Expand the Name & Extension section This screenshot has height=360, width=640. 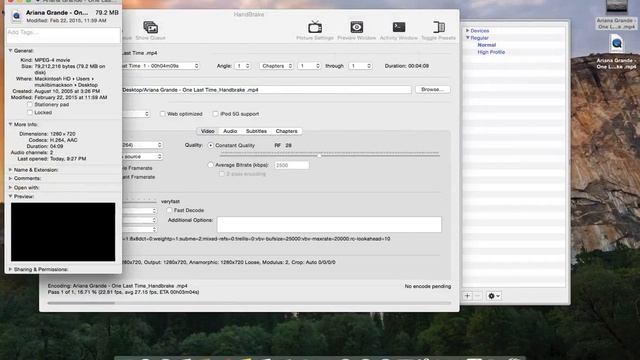tap(11, 170)
